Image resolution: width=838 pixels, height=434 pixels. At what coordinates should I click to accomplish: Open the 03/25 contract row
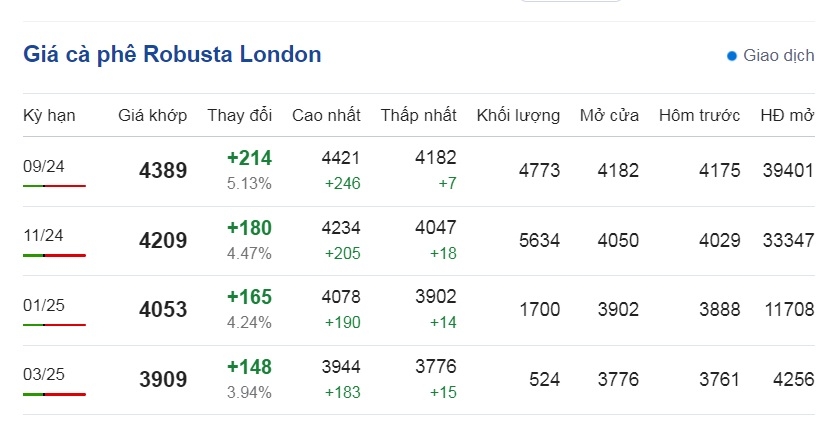pos(419,380)
